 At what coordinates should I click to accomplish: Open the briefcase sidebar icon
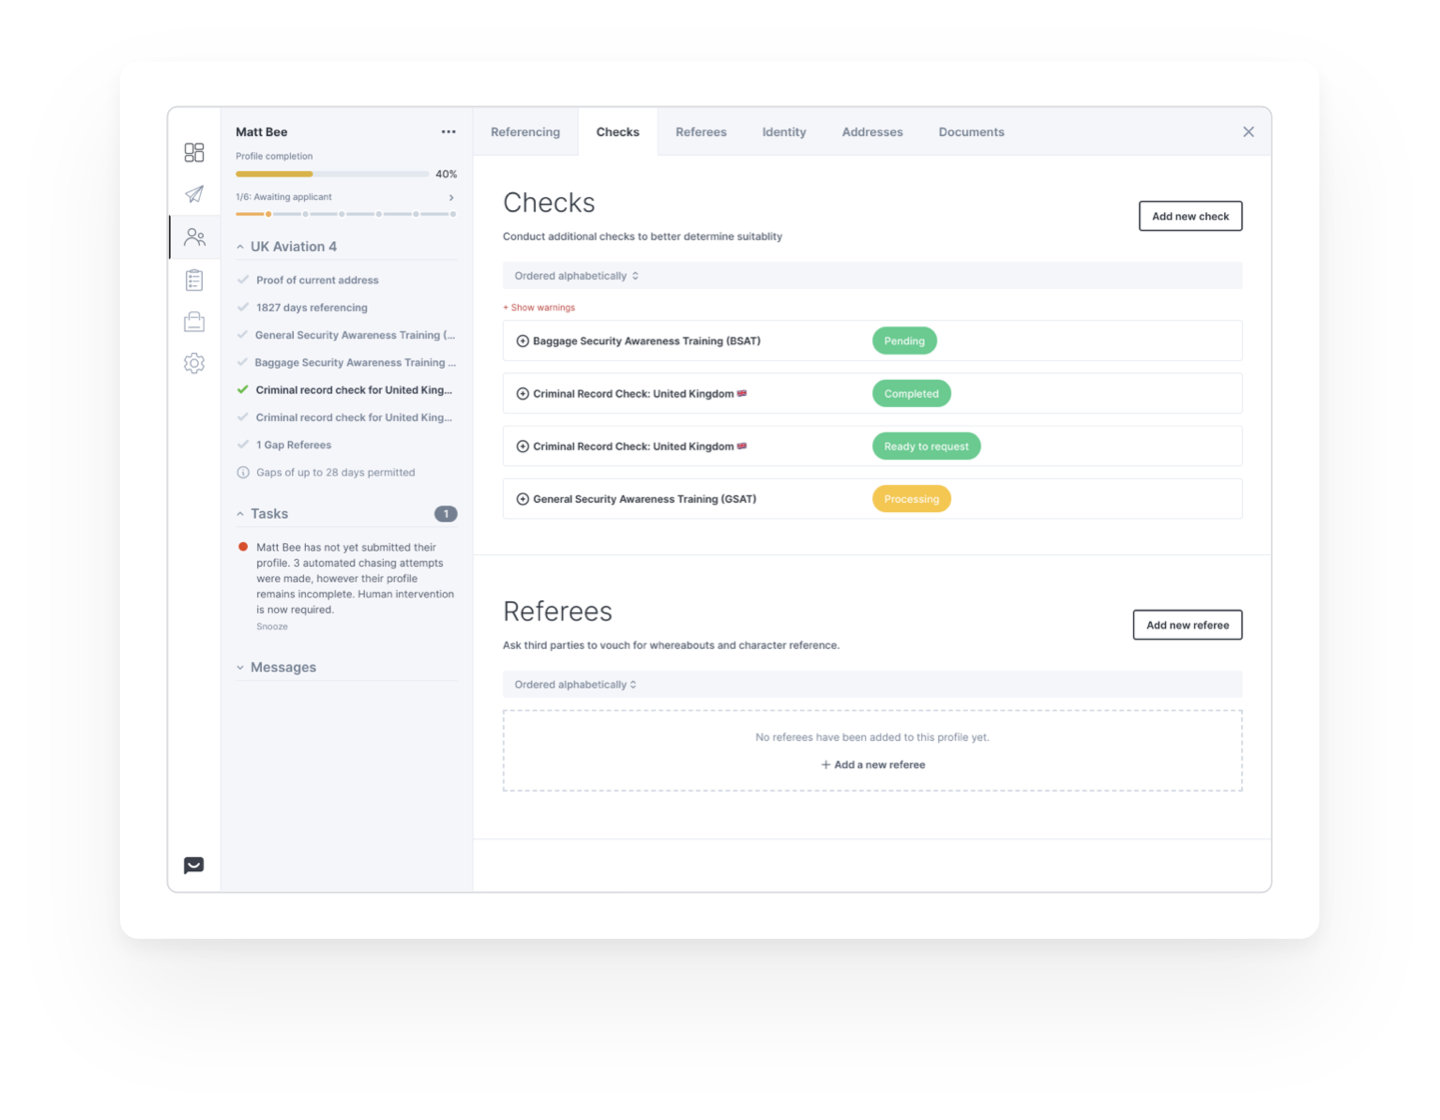(x=194, y=322)
